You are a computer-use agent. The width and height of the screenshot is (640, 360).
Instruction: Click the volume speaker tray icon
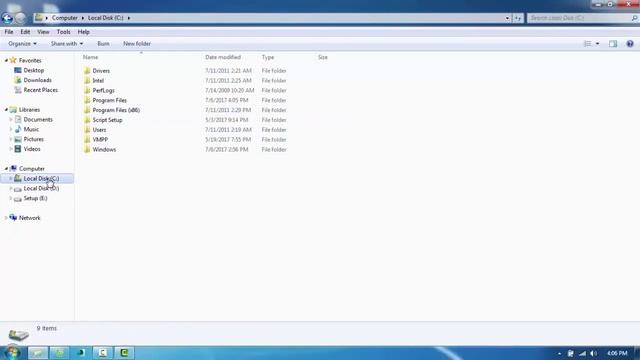click(594, 353)
